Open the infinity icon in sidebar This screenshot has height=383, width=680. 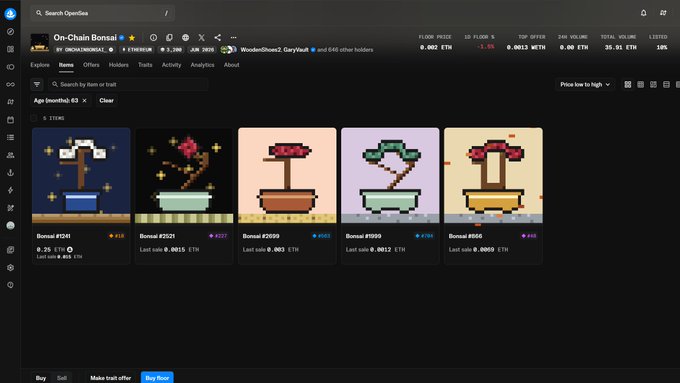[10, 85]
